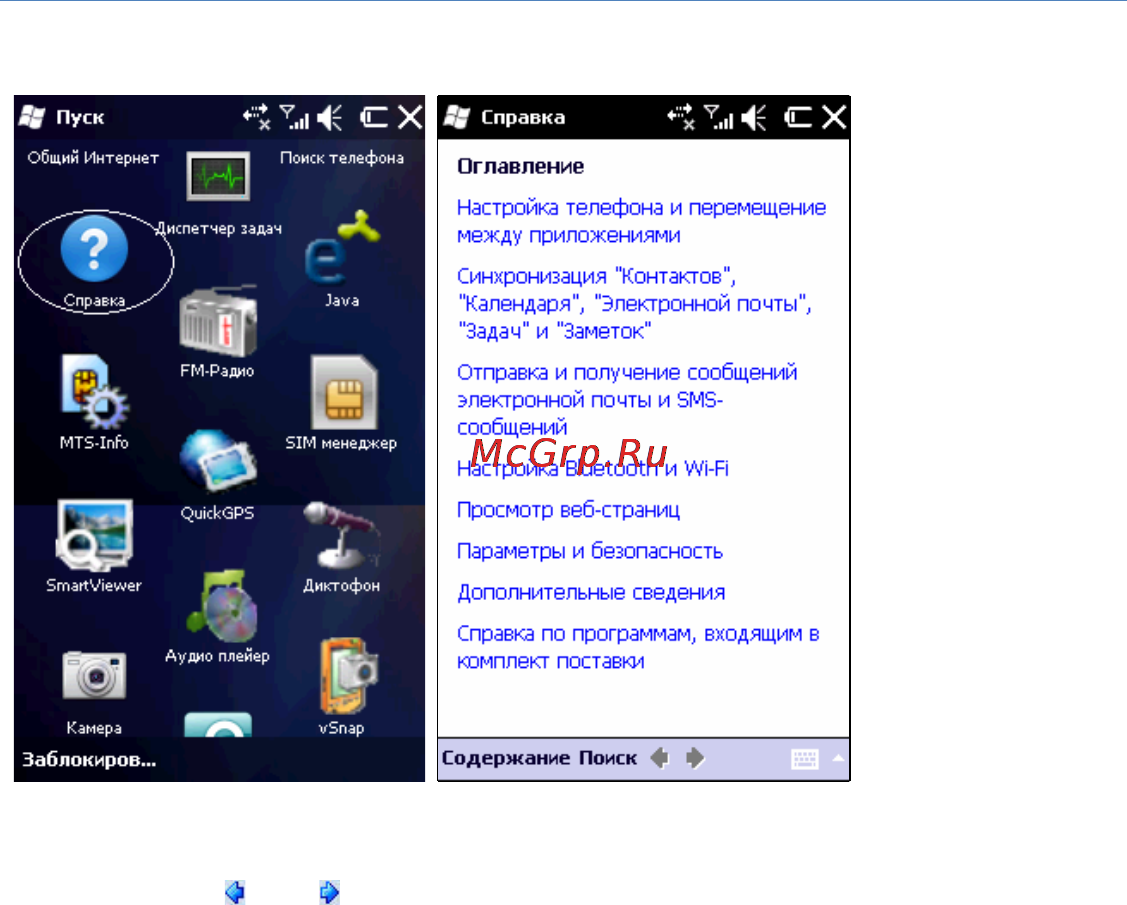Screen dimensions: 1127x905
Task: Go to previous page blue arrow
Action: pos(235,891)
